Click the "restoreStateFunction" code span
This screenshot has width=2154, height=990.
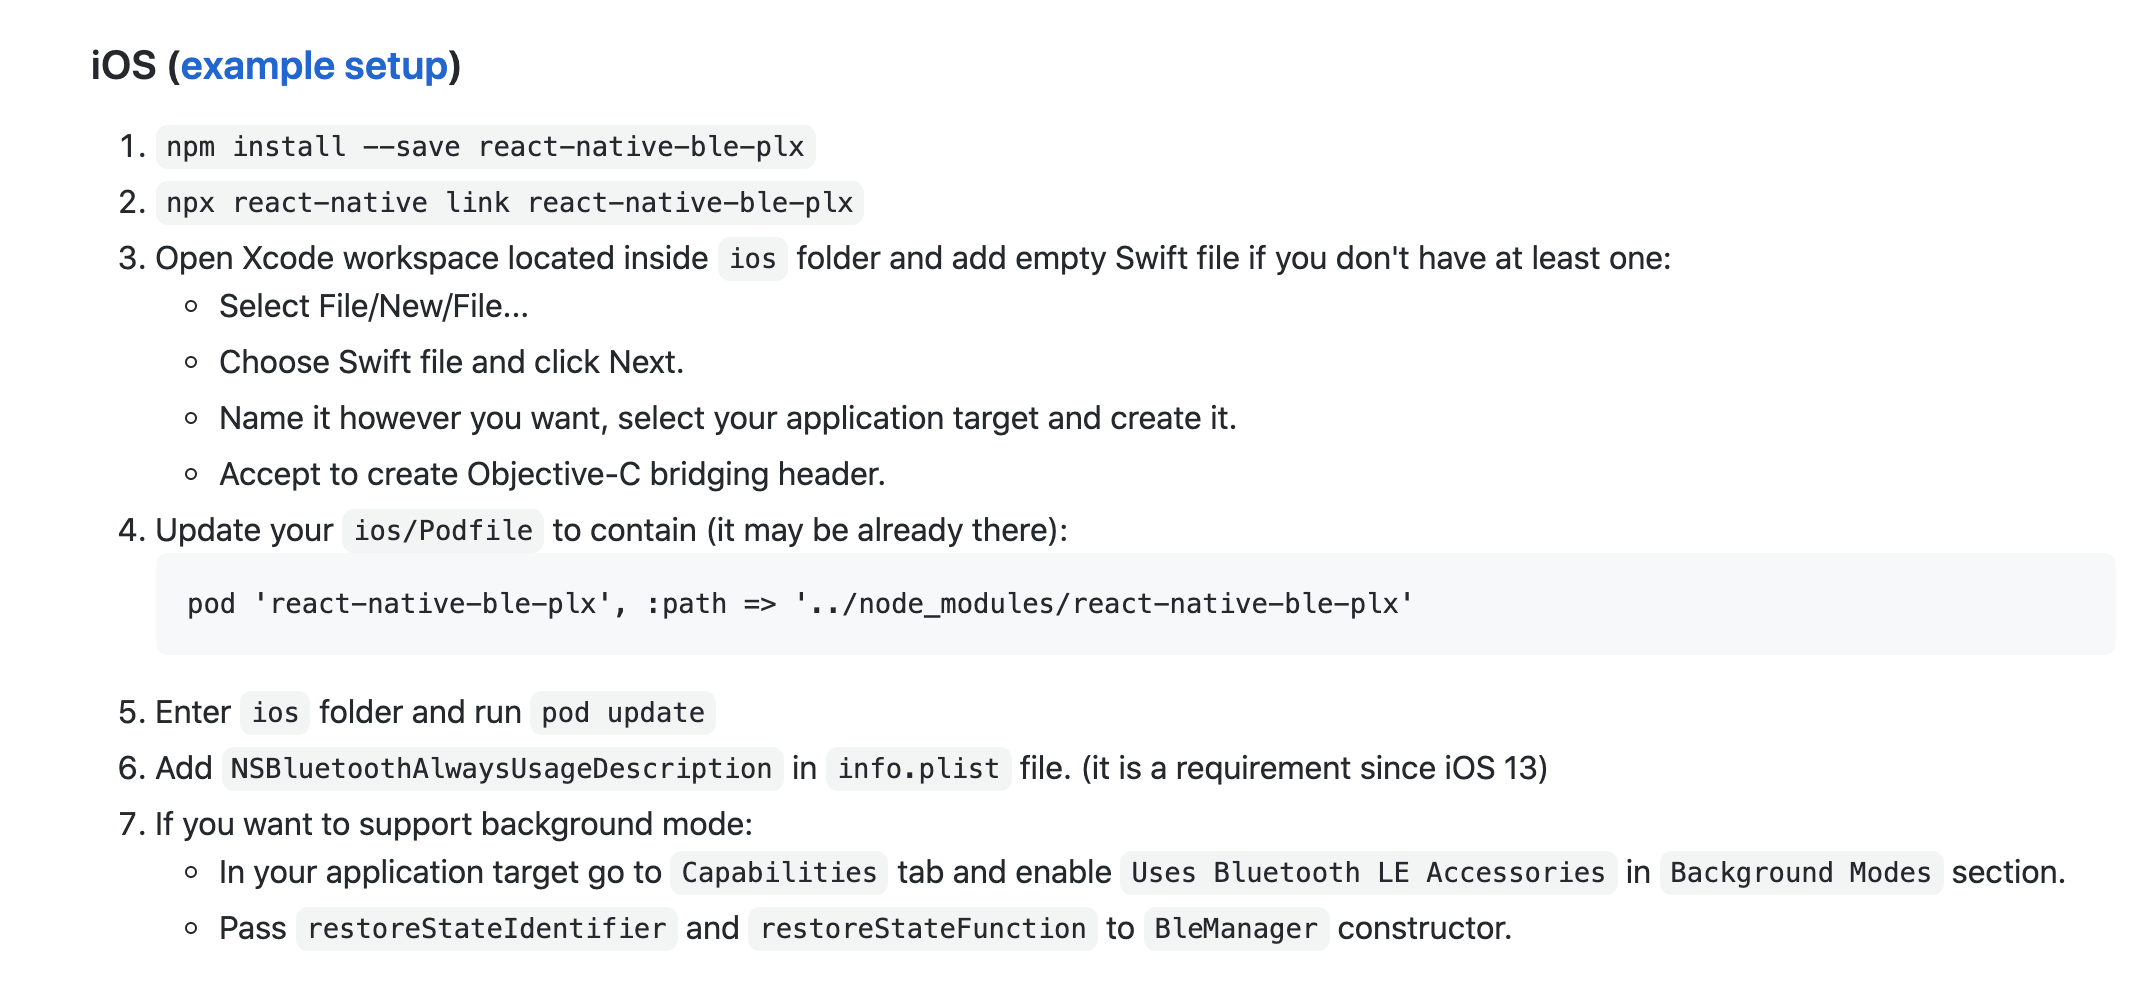(922, 928)
